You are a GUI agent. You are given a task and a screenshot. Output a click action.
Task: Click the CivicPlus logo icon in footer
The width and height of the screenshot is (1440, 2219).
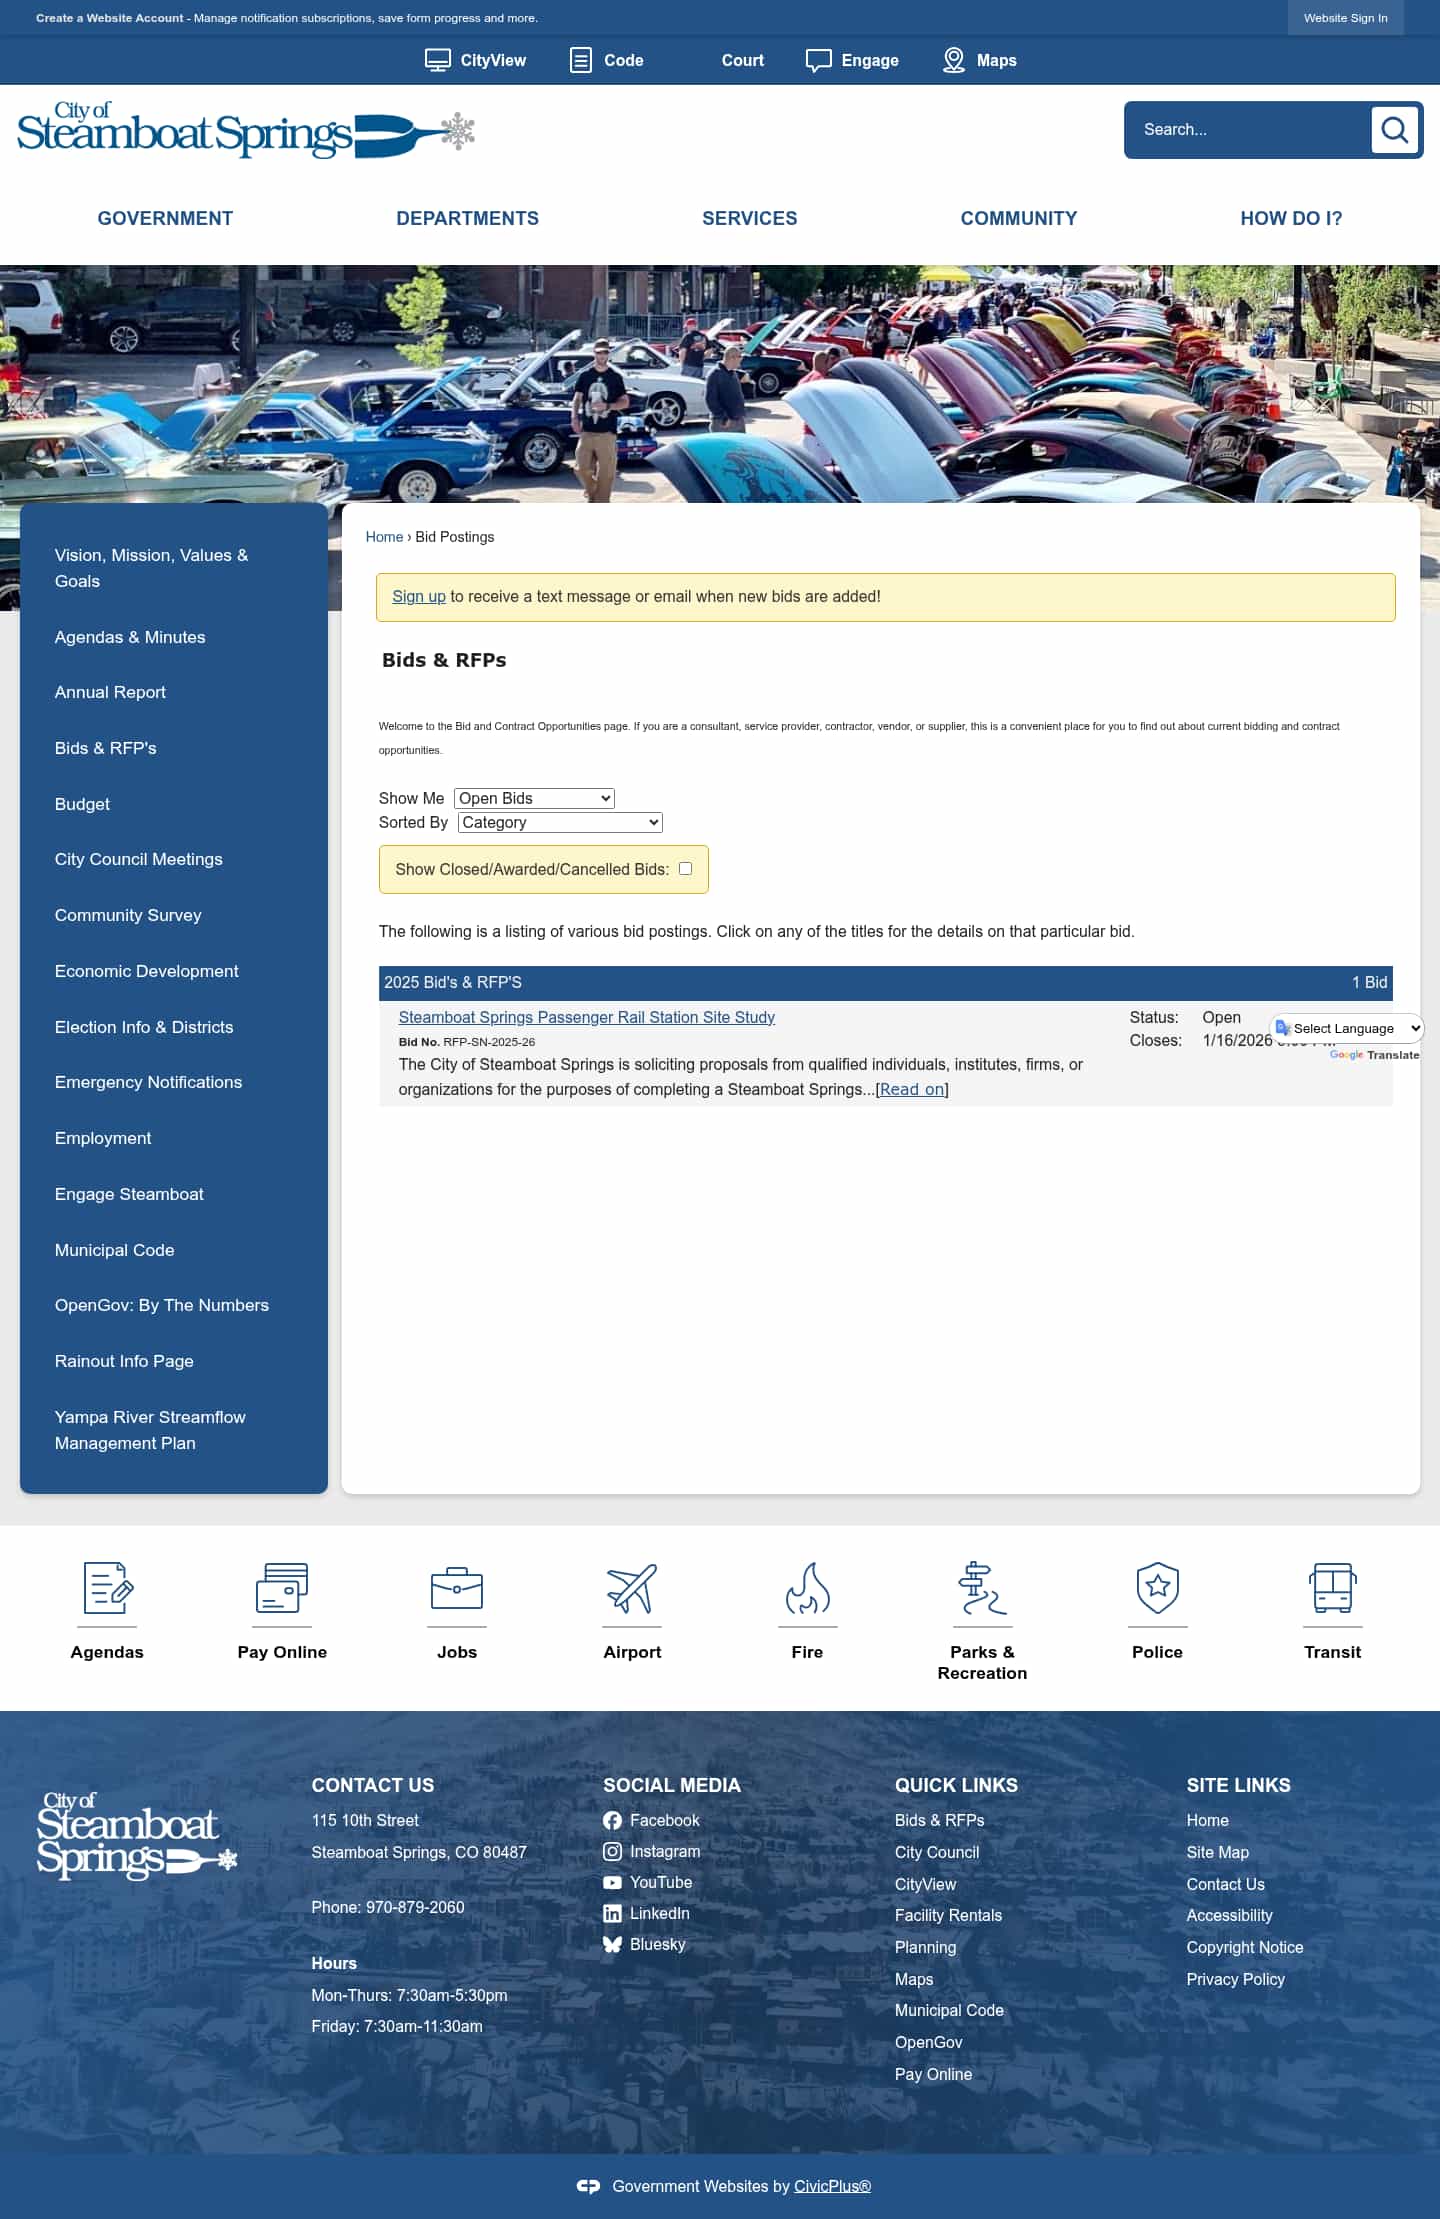(x=588, y=2187)
